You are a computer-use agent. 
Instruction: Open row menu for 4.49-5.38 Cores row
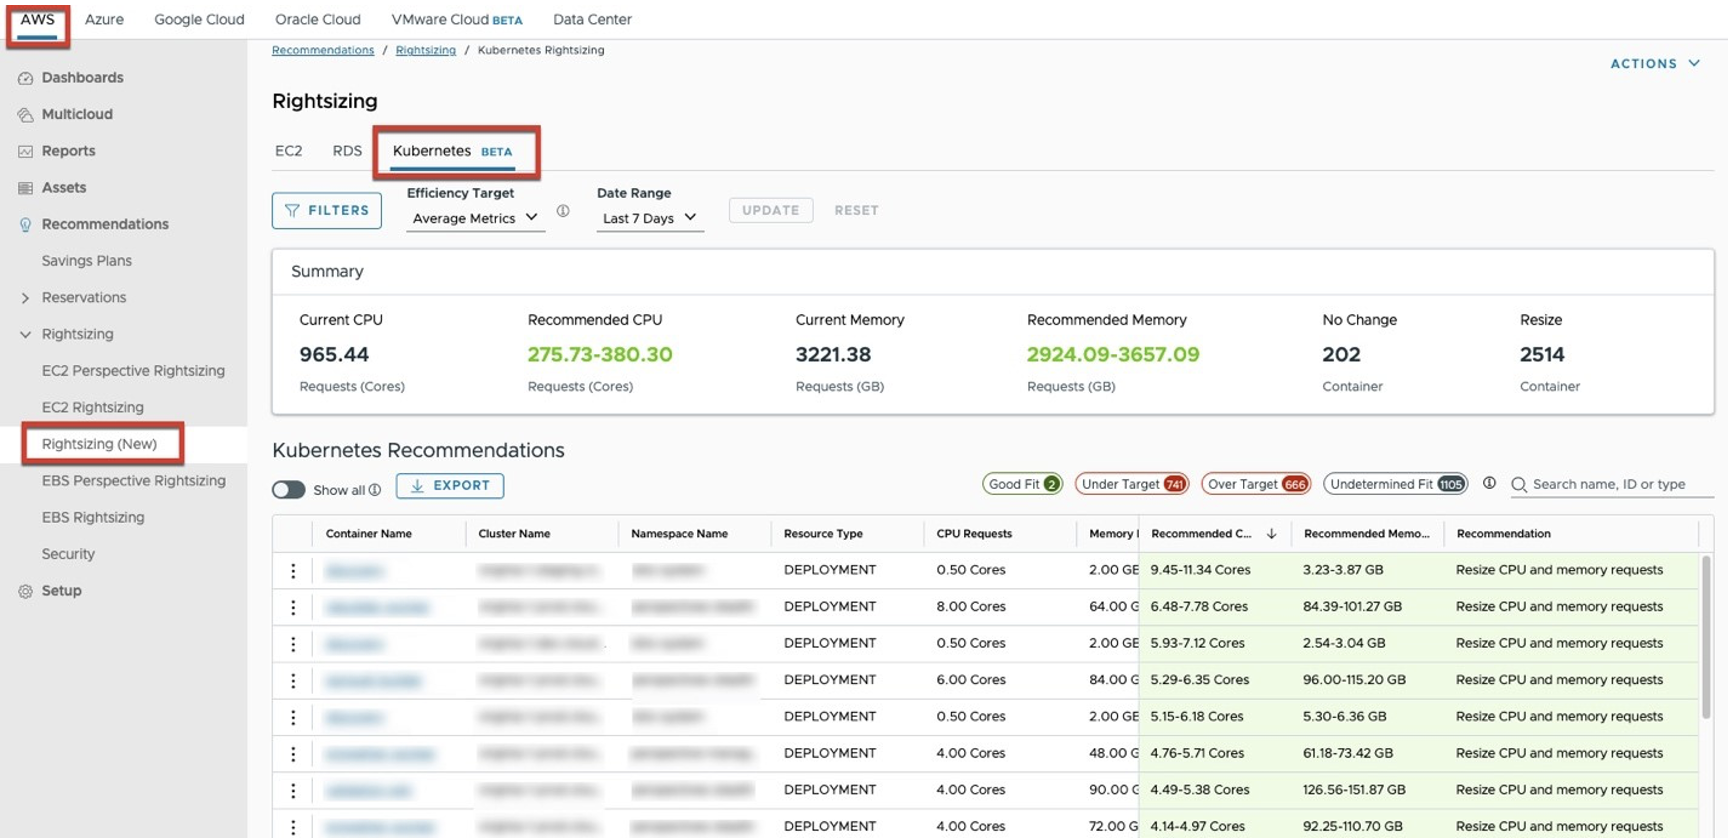click(293, 791)
